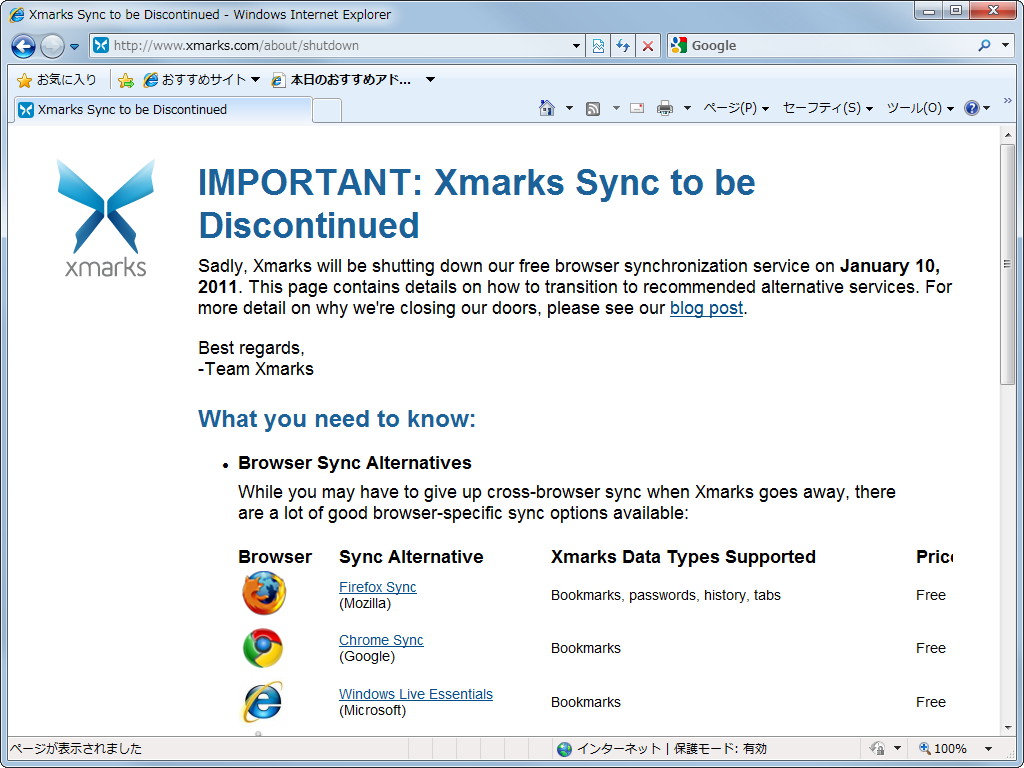This screenshot has height=768, width=1024.
Task: Follow the blog post link
Action: pos(705,308)
